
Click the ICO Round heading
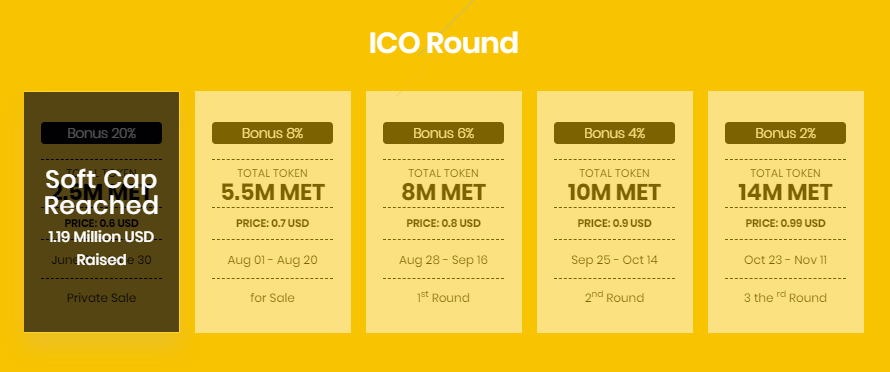click(443, 43)
